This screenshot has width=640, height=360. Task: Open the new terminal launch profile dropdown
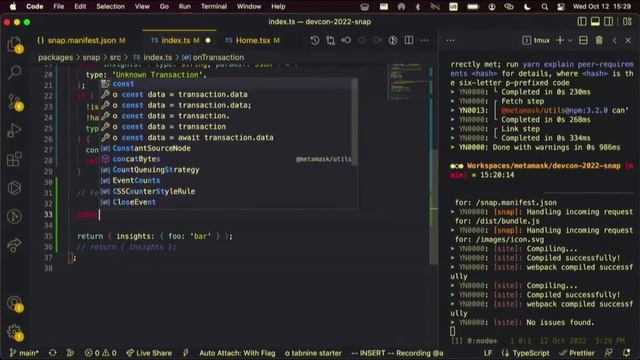[570, 40]
